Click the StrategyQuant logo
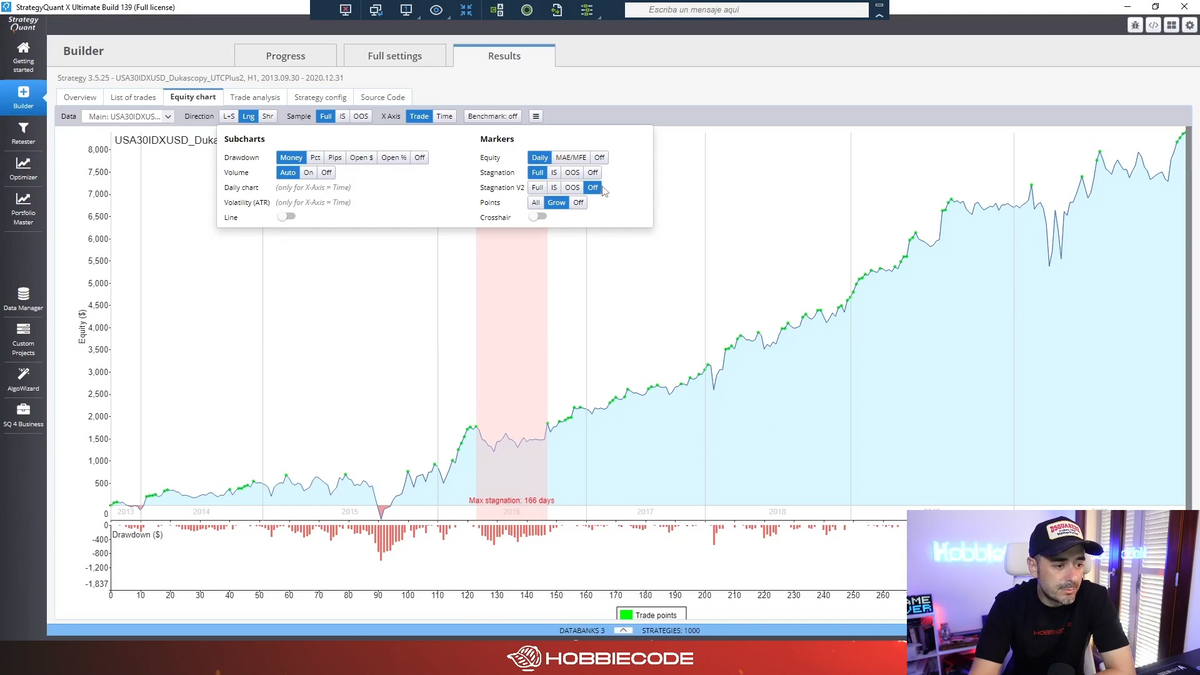1200x675 pixels. pos(23,24)
